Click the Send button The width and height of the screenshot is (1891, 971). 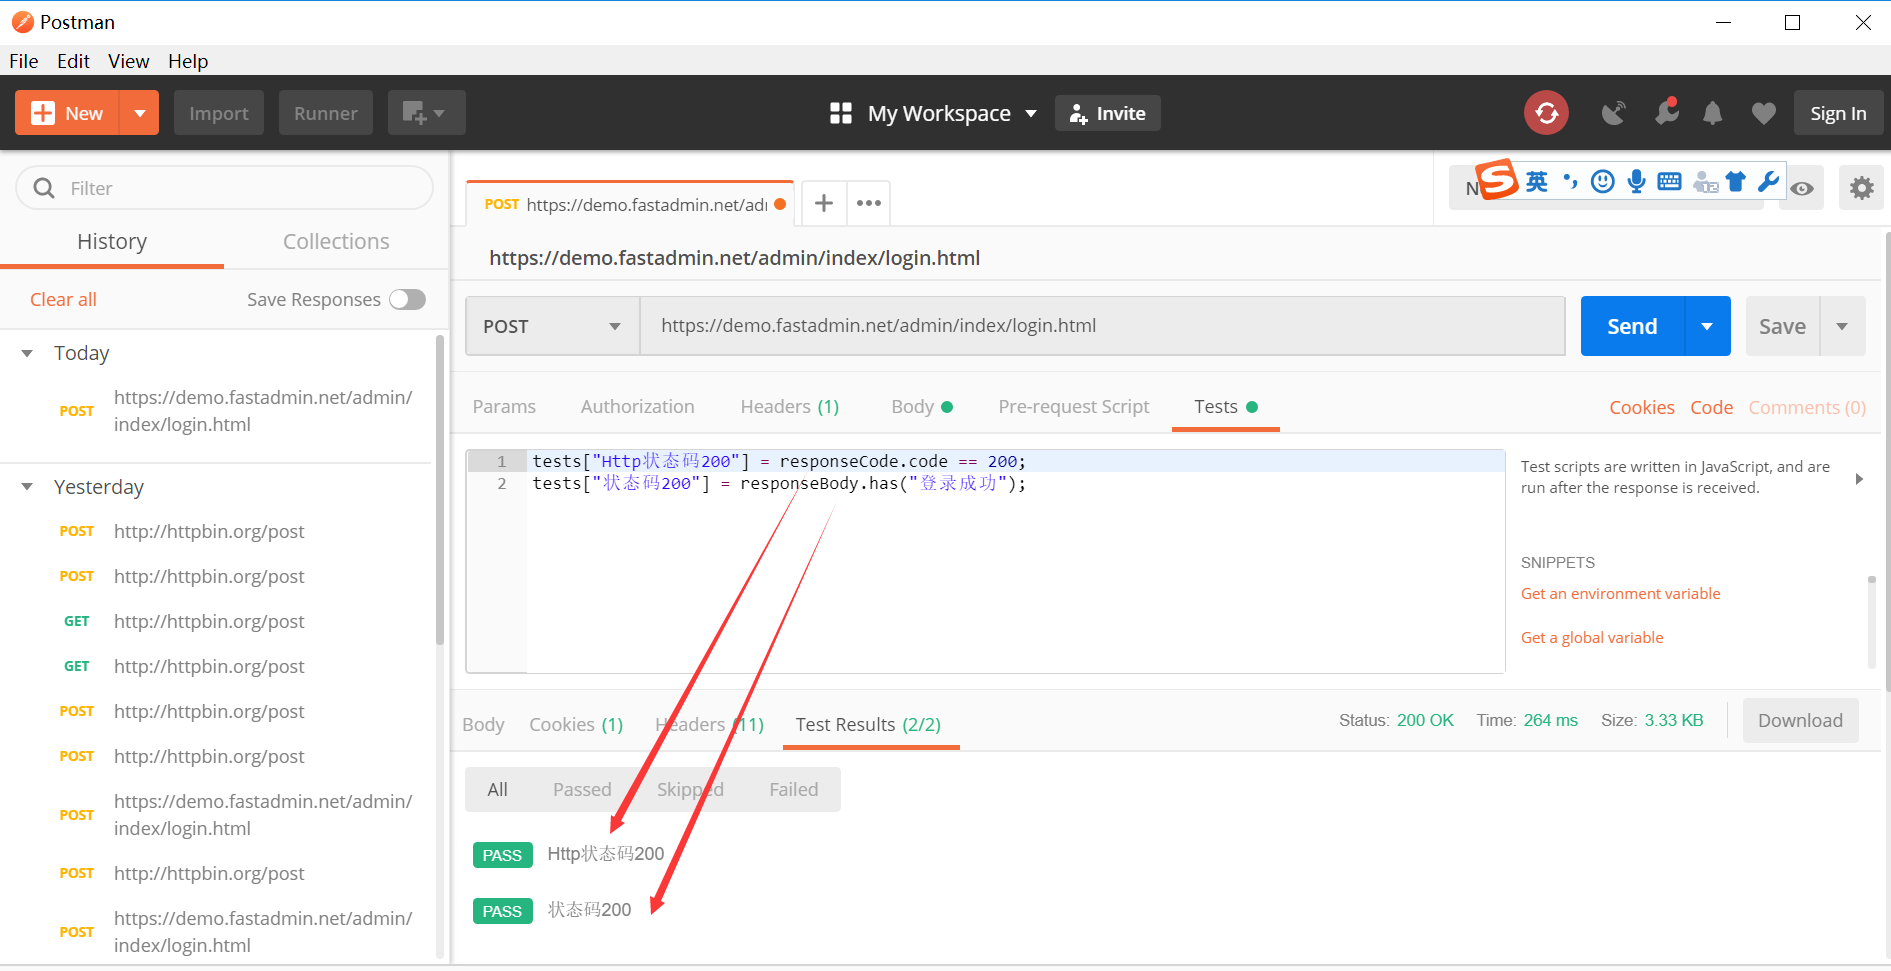[x=1632, y=326]
